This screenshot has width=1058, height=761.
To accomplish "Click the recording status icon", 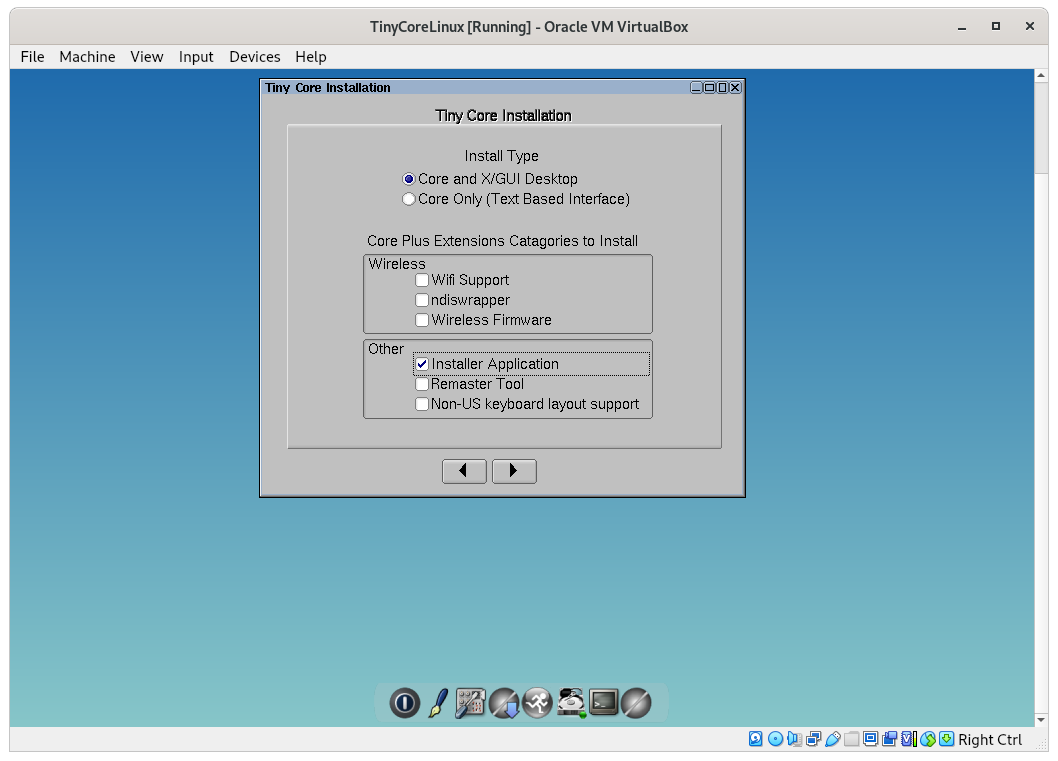I will [889, 739].
